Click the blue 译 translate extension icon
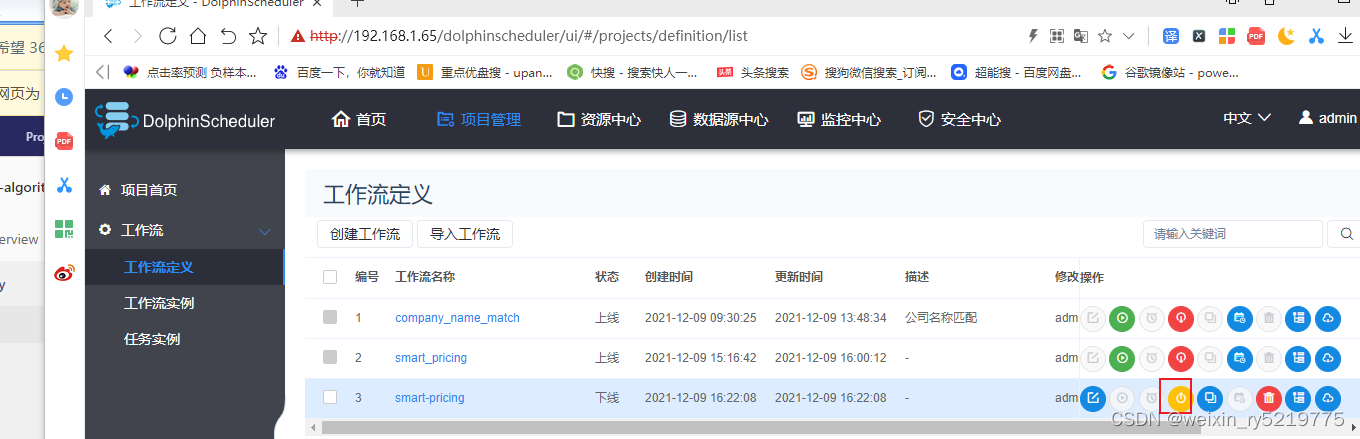Viewport: 1360px width, 439px height. coord(1170,36)
